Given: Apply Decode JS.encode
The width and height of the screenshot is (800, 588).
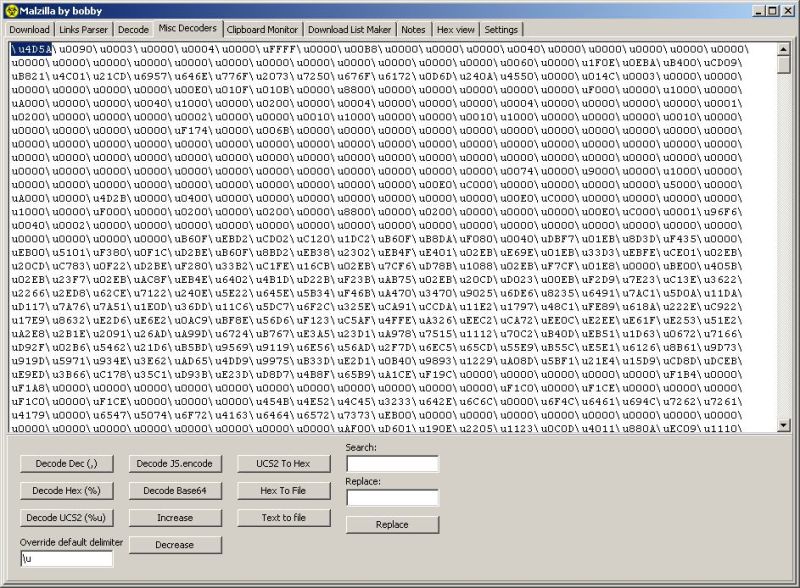Looking at the screenshot, I should pyautogui.click(x=175, y=463).
